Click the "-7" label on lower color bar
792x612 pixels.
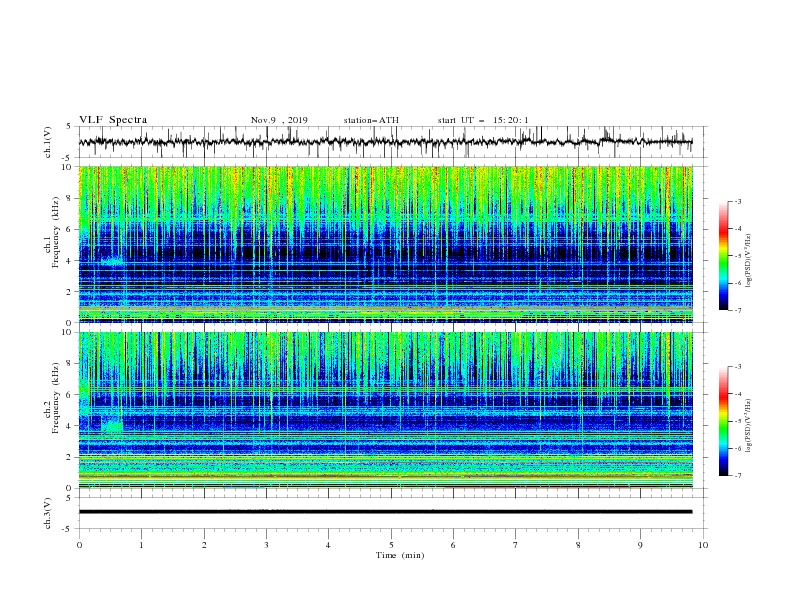coord(737,476)
